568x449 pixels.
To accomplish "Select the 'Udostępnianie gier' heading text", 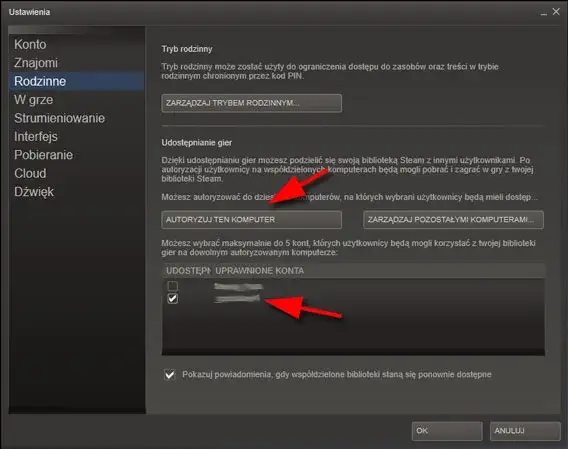I will point(197,143).
